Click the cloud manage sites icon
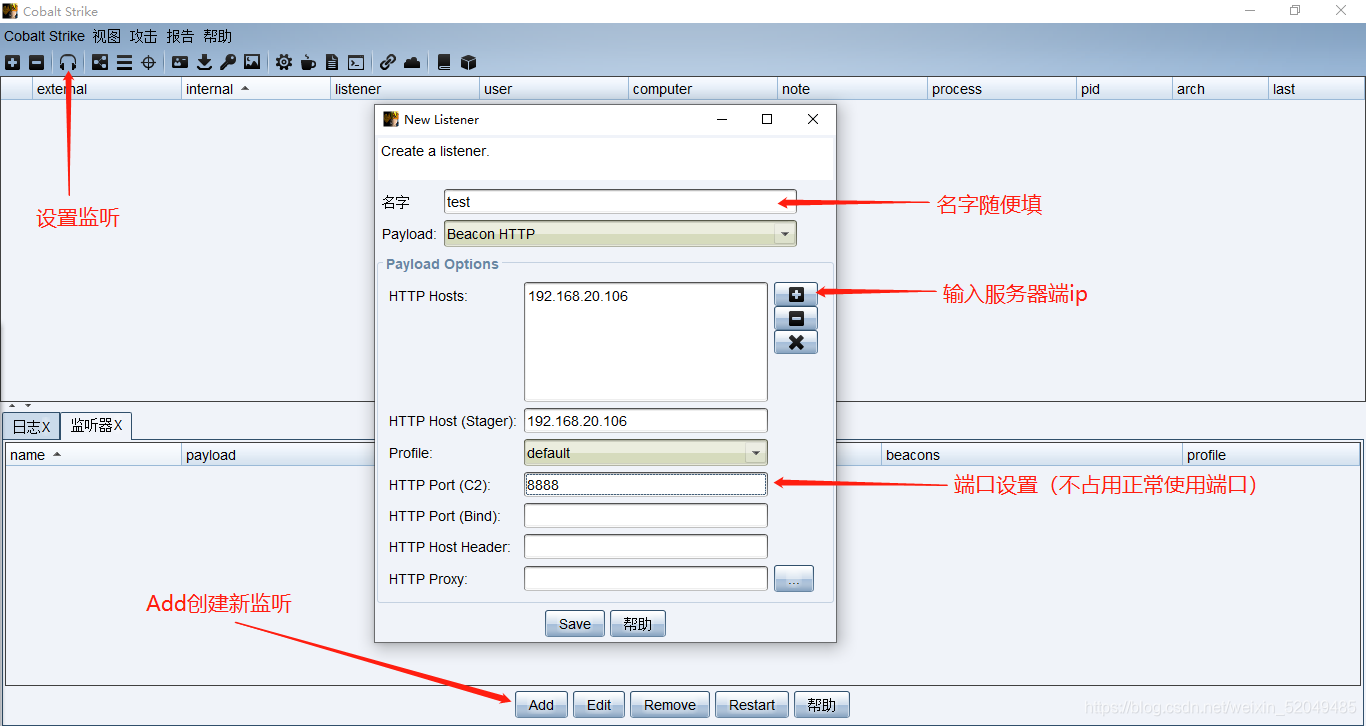1366x726 pixels. pos(412,62)
